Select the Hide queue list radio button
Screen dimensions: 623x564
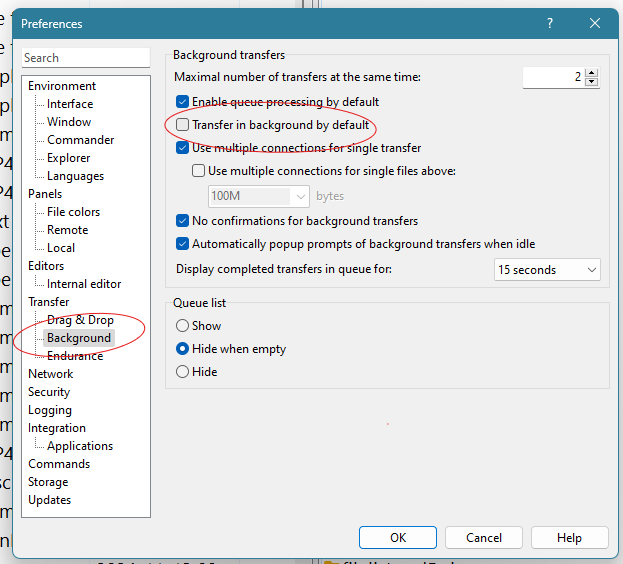pyautogui.click(x=183, y=372)
